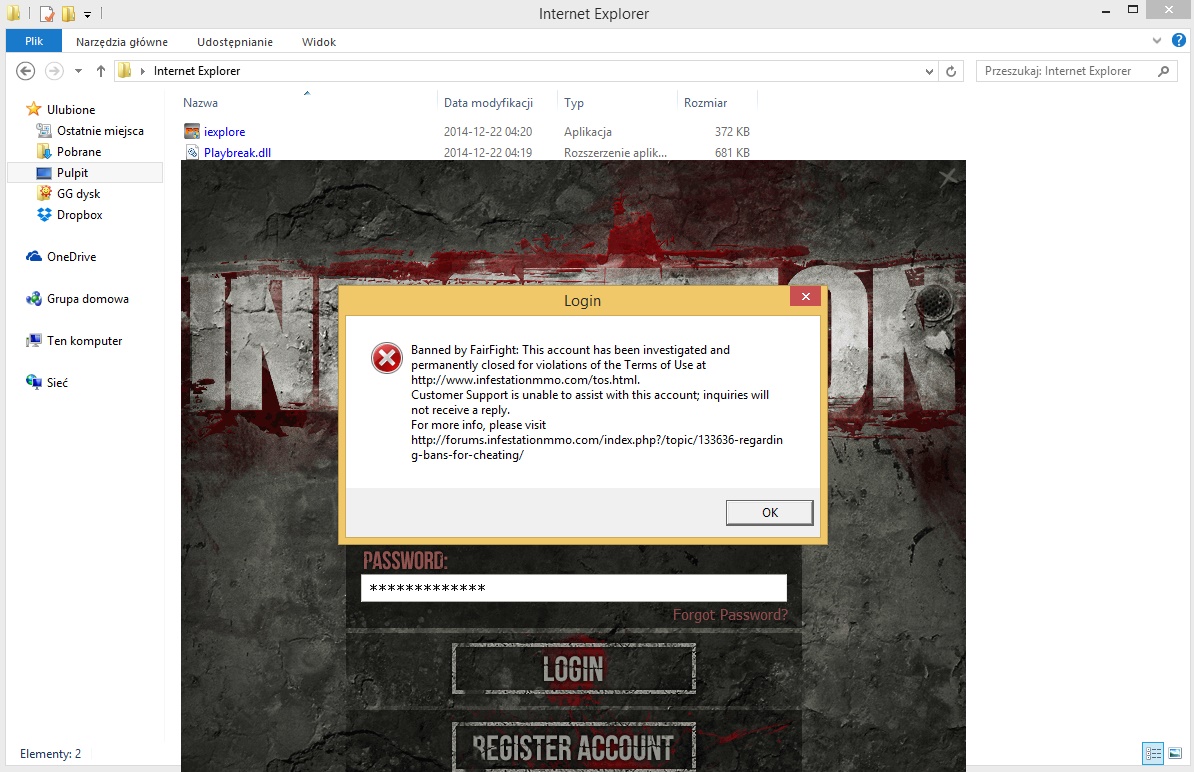Select GG dysk in navigation pane
The width and height of the screenshot is (1194, 772).
[78, 193]
